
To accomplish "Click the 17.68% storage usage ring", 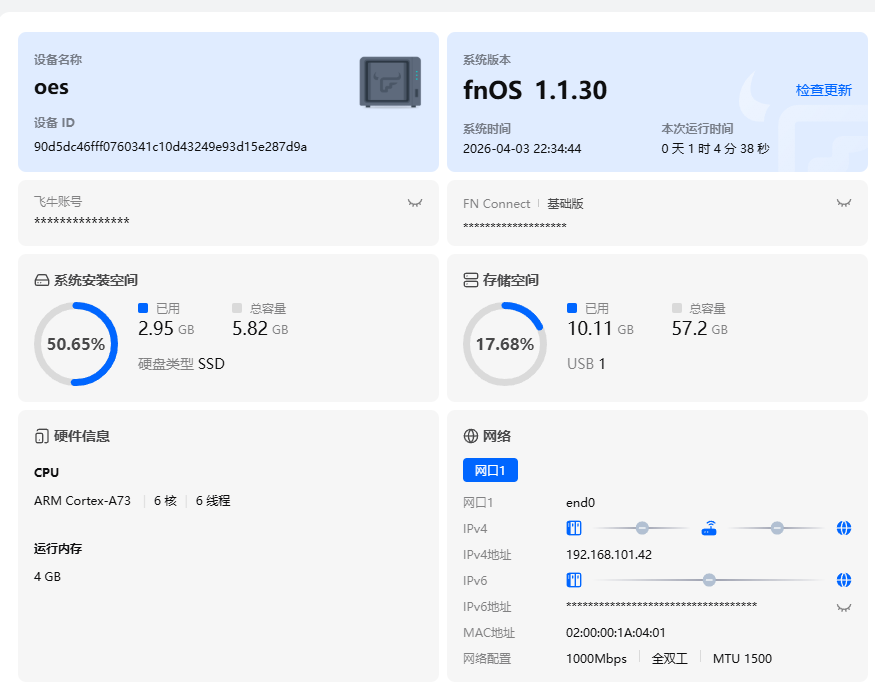I will click(x=505, y=344).
